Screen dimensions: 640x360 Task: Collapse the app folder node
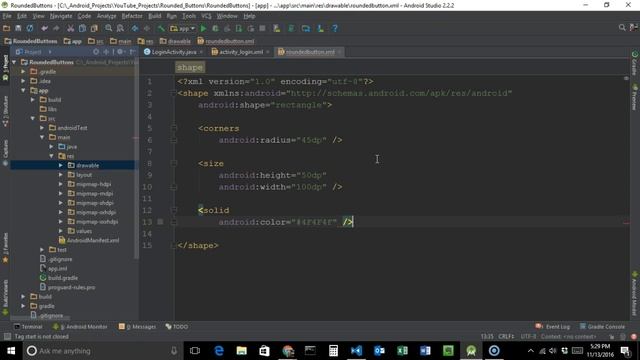(x=24, y=90)
